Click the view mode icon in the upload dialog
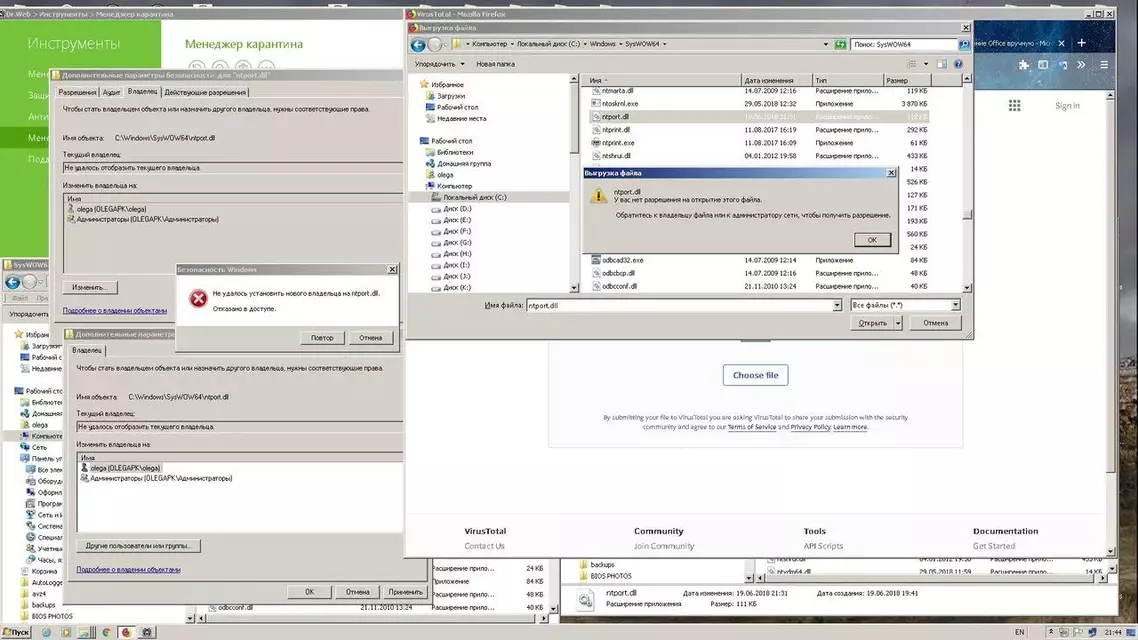Image resolution: width=1138 pixels, height=640 pixels. coord(912,64)
